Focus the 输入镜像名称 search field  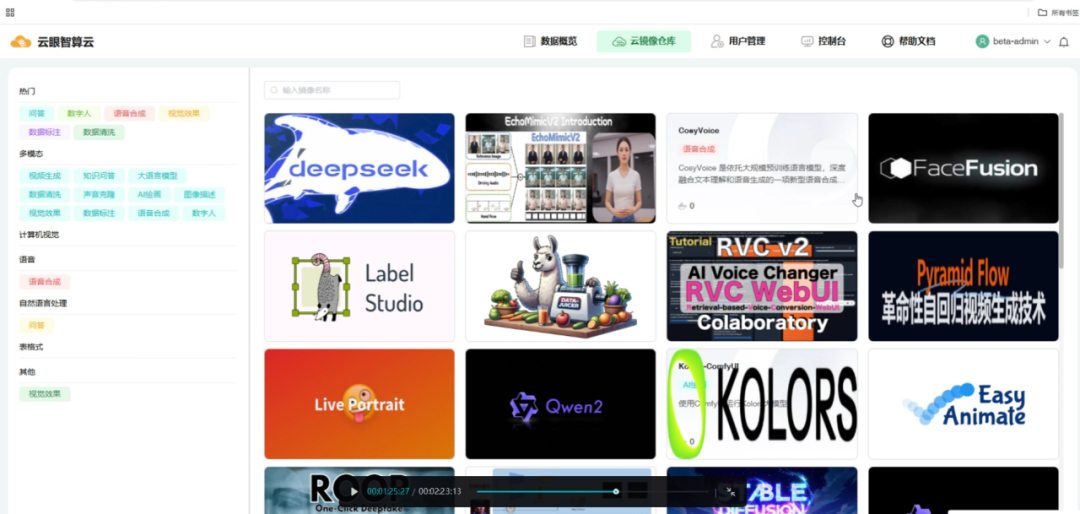(331, 90)
